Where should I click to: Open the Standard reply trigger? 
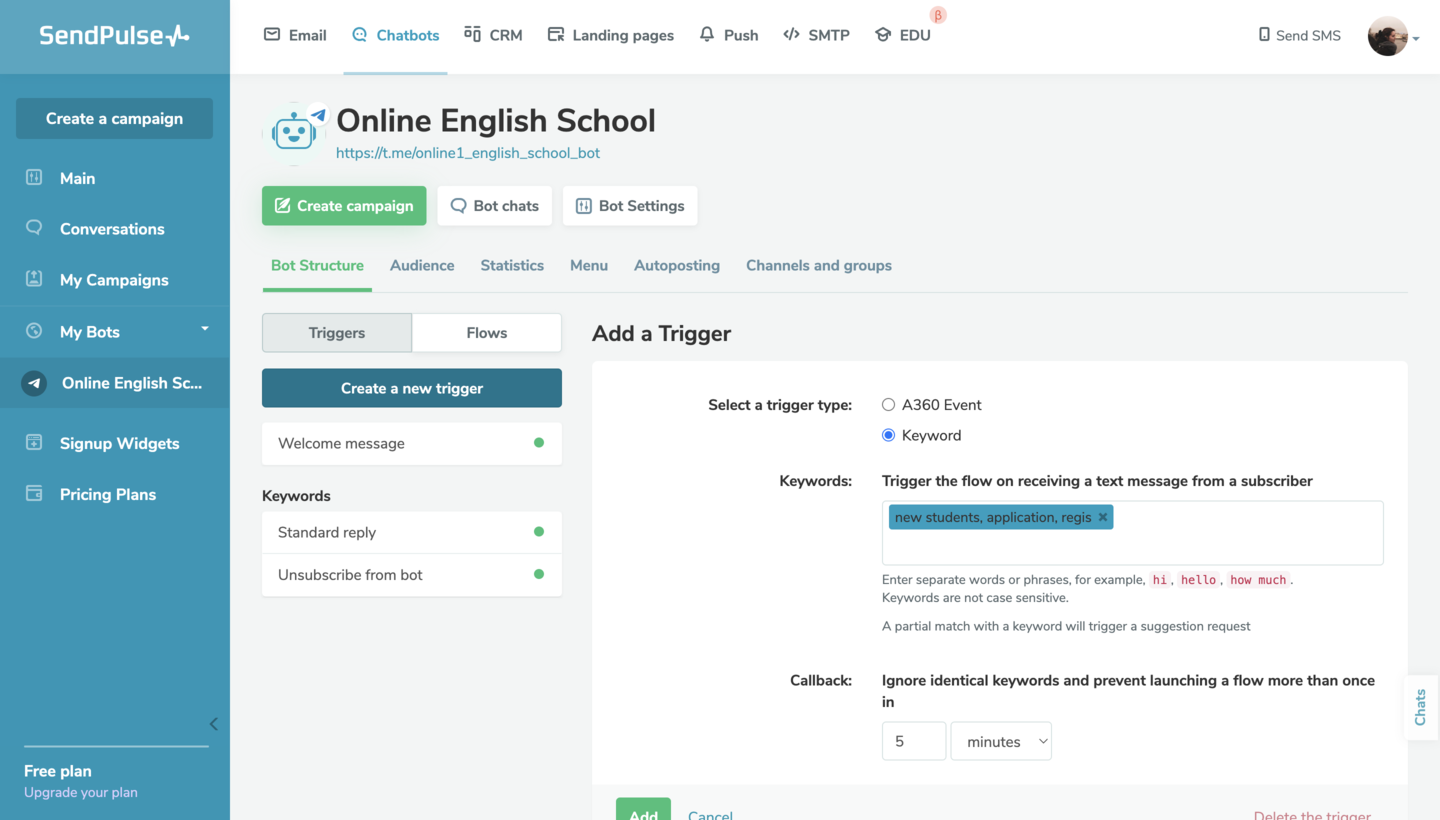pos(412,532)
